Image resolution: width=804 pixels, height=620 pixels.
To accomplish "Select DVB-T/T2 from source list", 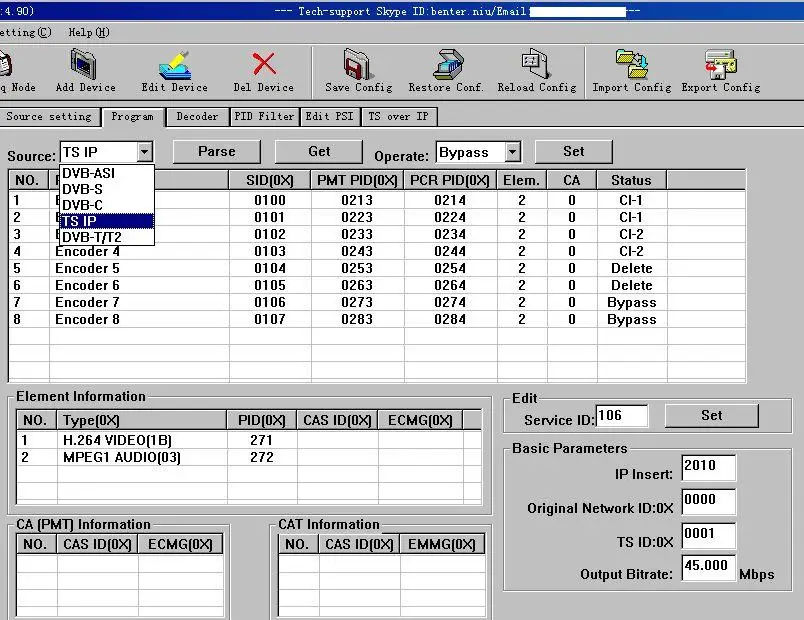I will point(95,237).
